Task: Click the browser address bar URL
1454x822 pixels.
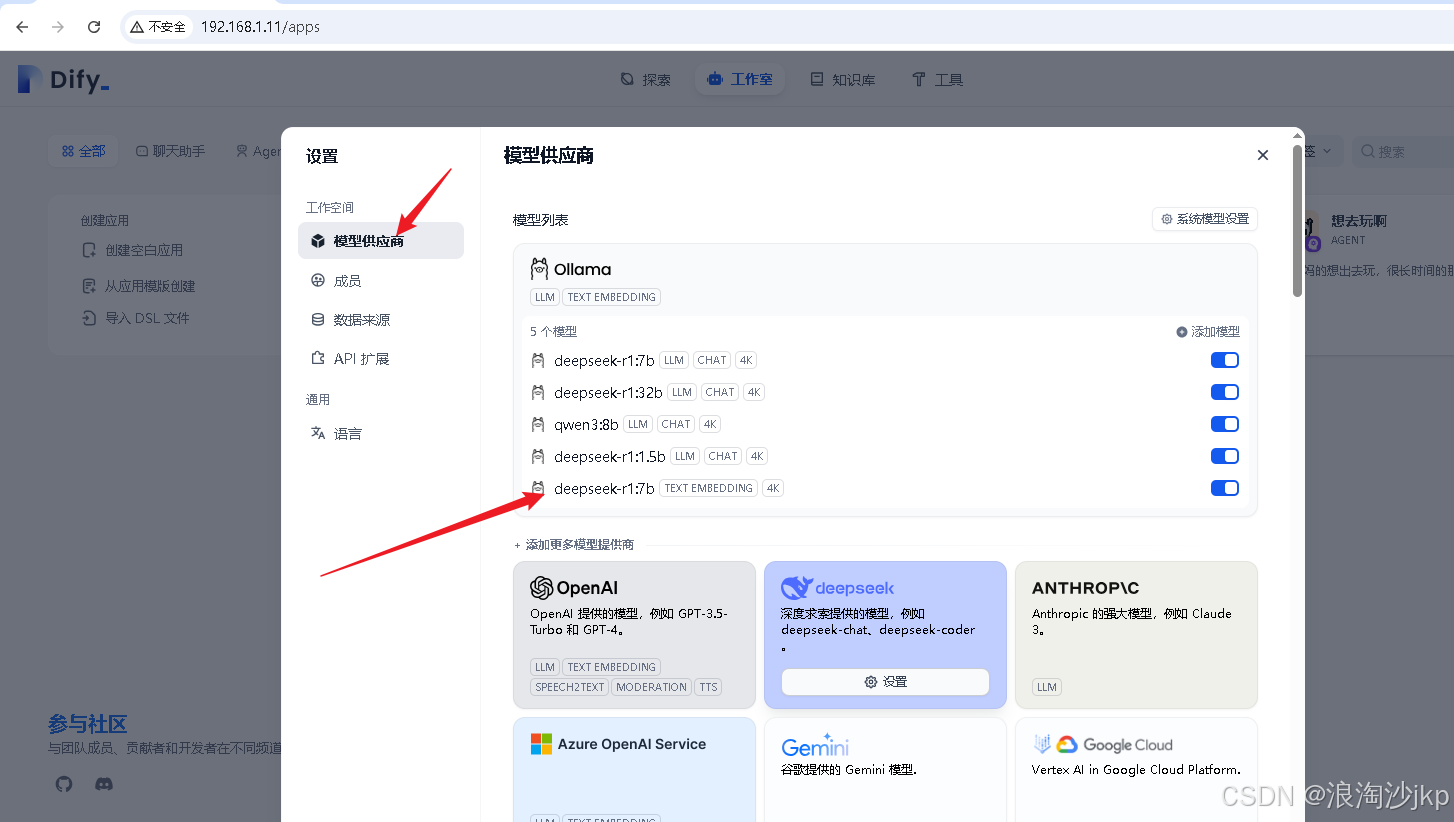Action: (x=260, y=27)
